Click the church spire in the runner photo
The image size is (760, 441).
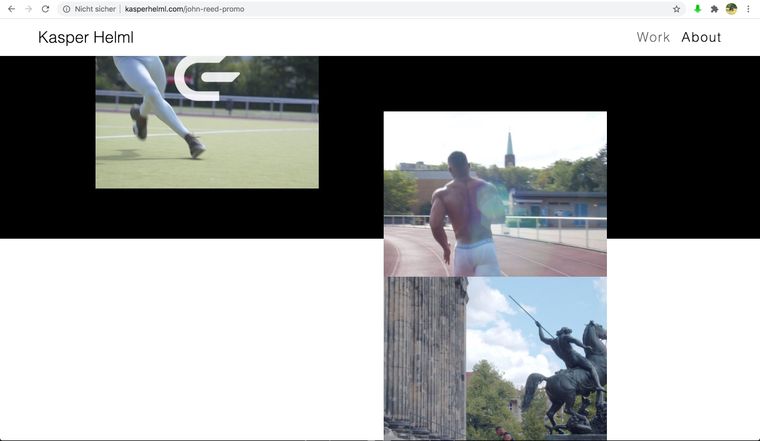[509, 148]
